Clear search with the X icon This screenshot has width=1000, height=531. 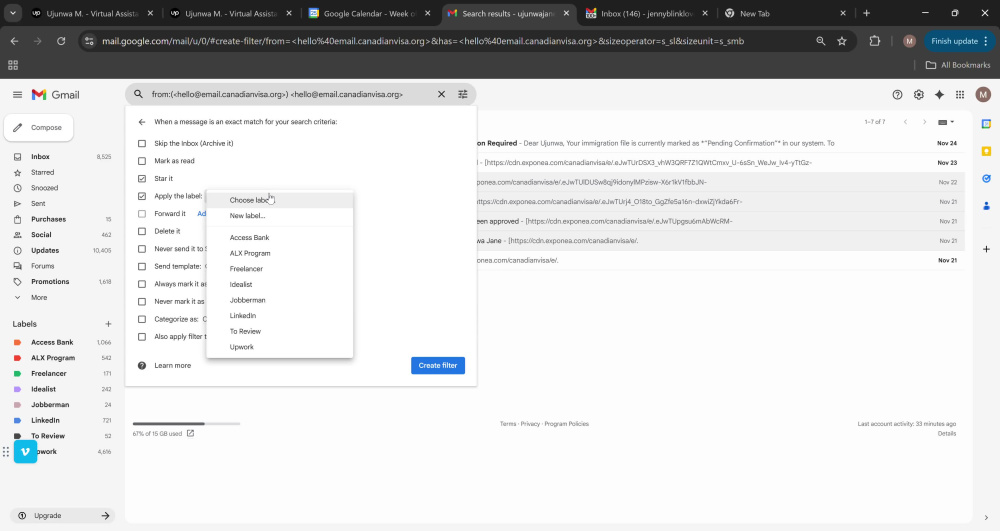(x=441, y=94)
